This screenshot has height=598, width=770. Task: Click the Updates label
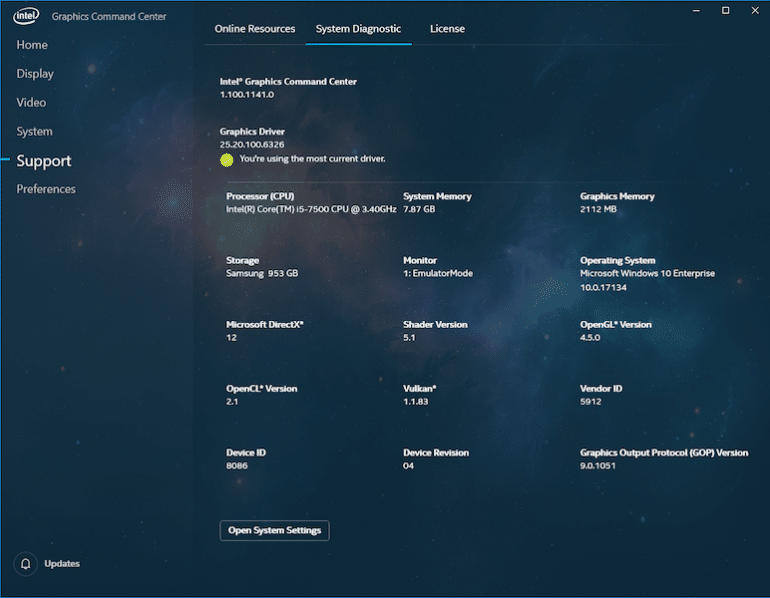62,564
